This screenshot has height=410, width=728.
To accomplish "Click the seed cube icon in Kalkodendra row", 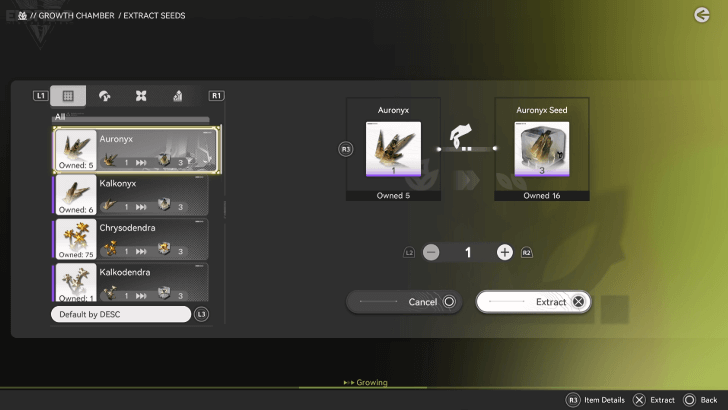I will point(163,293).
